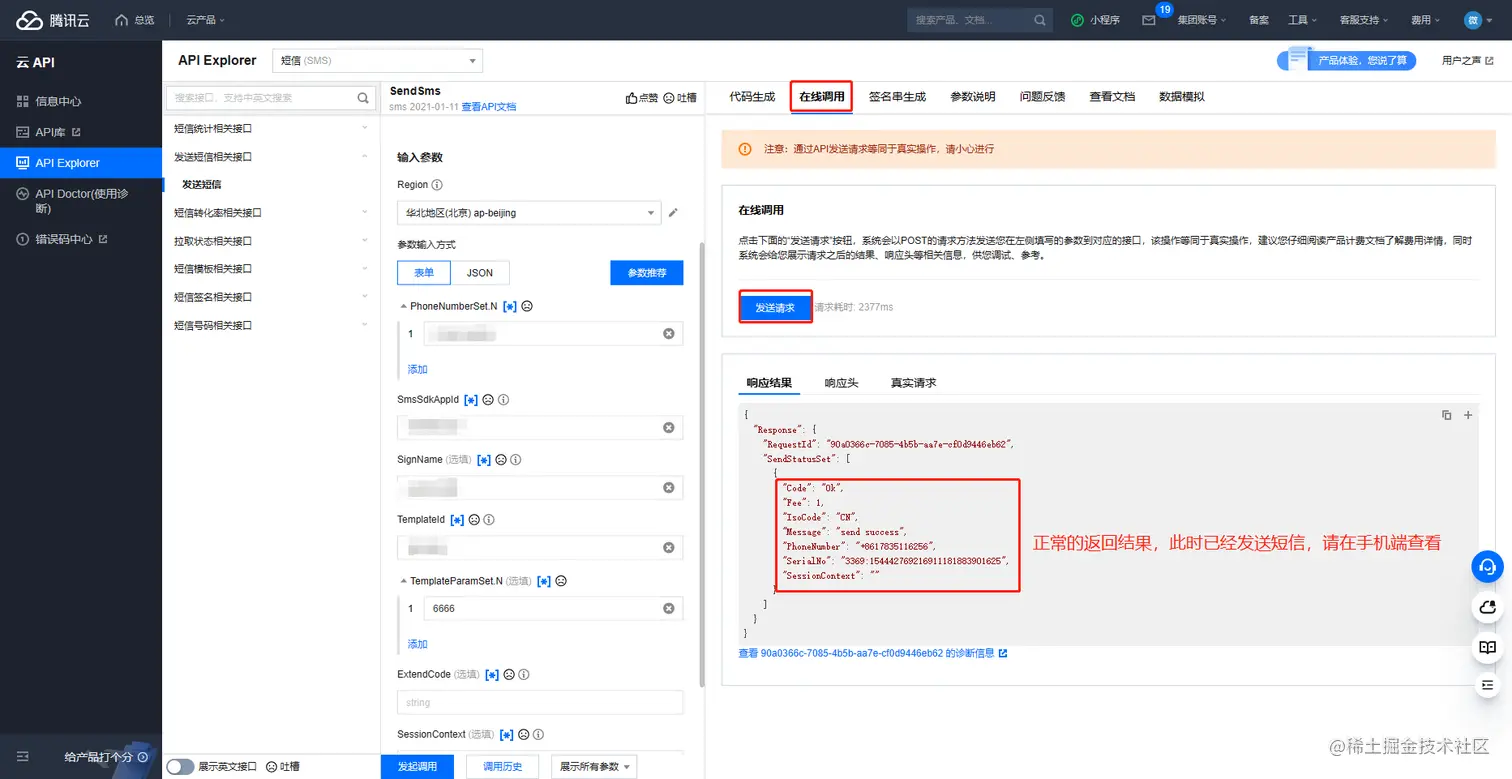This screenshot has height=779, width=1512.
Task: Click the 参数推荐 button
Action: (x=647, y=273)
